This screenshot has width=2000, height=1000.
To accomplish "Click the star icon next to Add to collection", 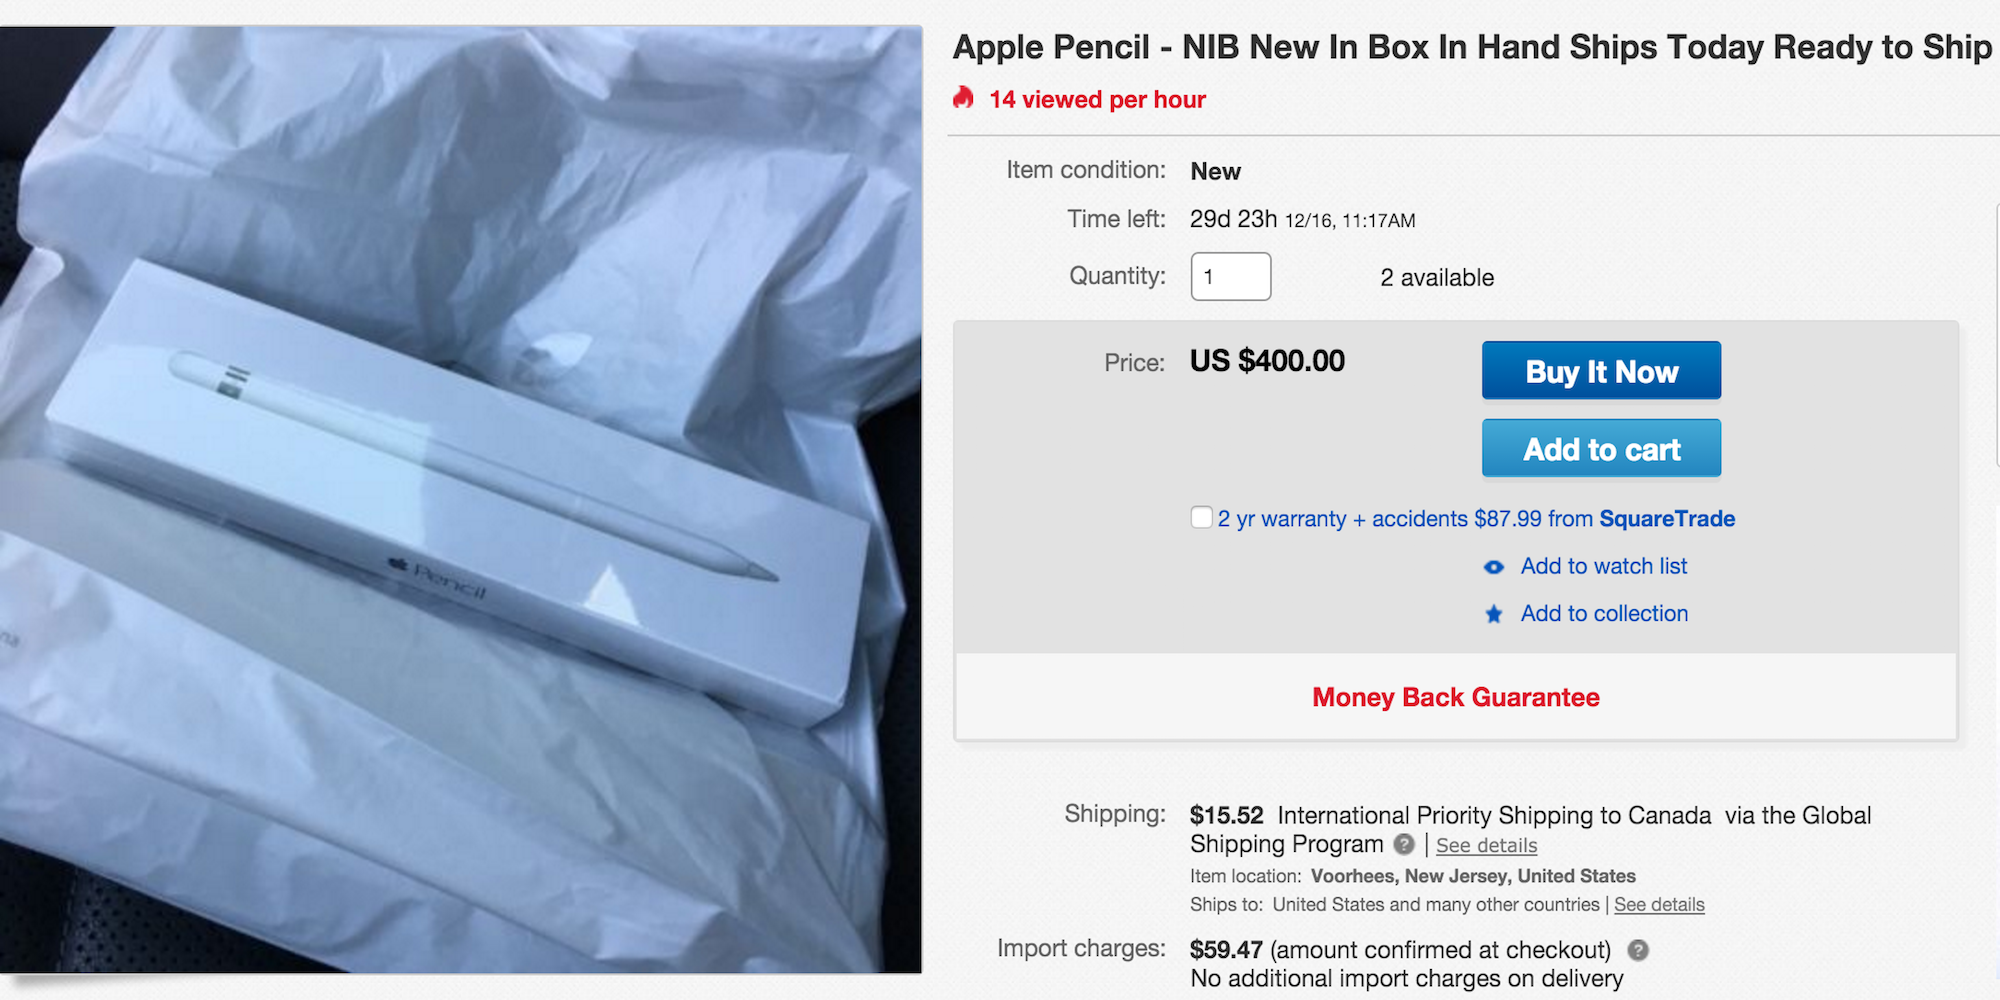I will 1493,614.
